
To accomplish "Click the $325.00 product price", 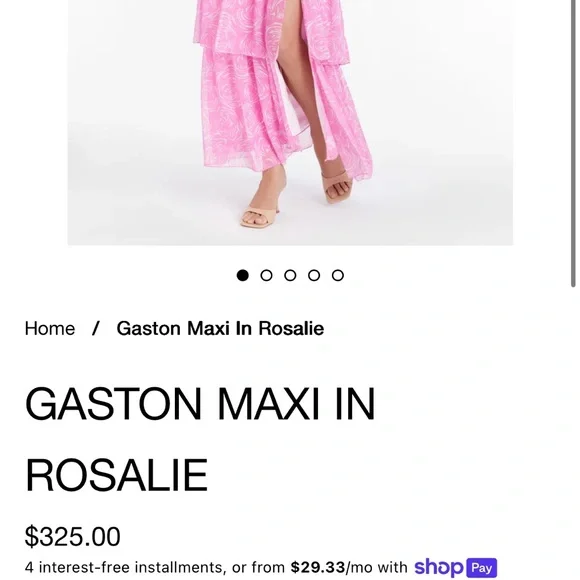I will coord(72,536).
